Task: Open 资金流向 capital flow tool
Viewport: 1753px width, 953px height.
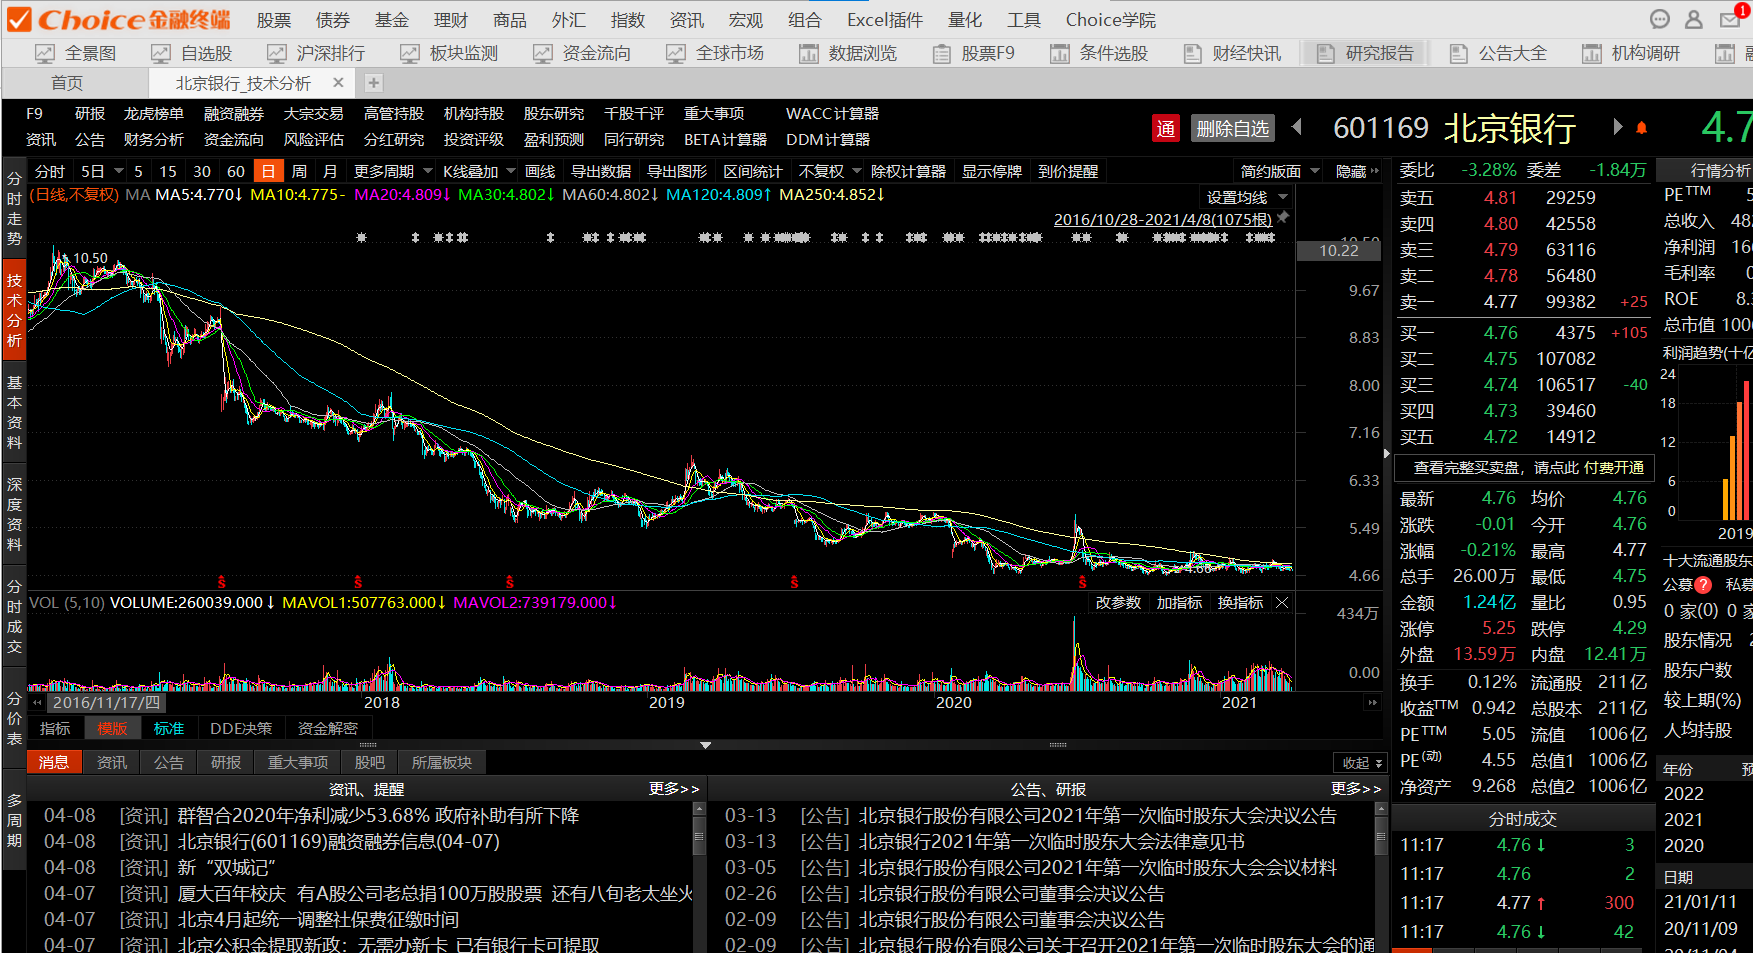Action: tap(582, 53)
